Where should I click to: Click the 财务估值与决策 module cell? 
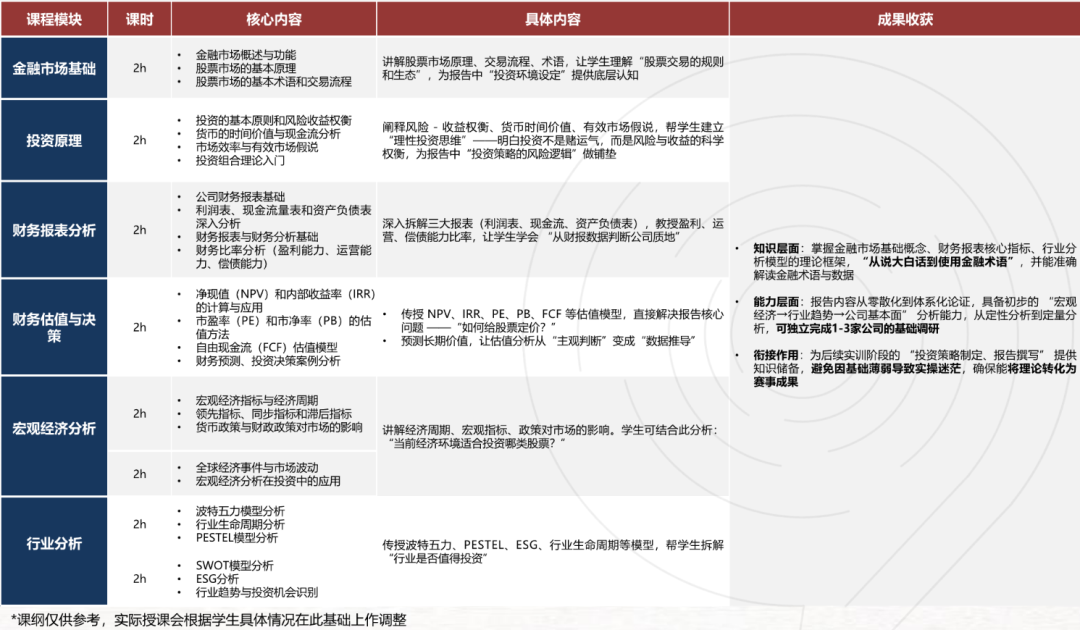[x=54, y=327]
